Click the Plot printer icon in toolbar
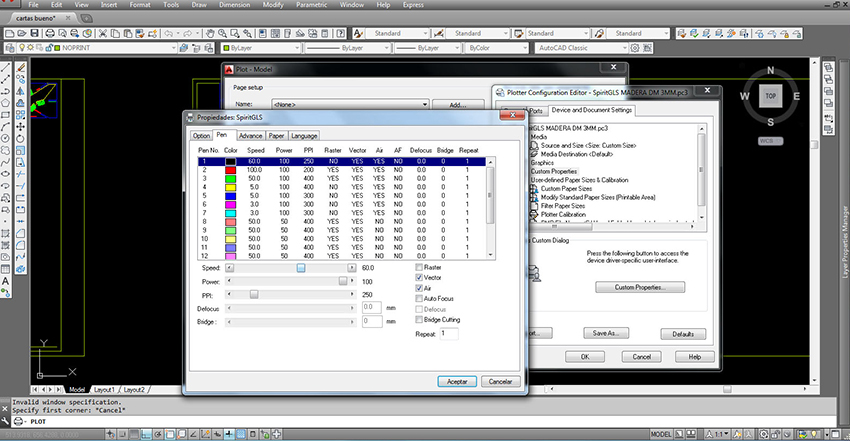 click(x=49, y=34)
